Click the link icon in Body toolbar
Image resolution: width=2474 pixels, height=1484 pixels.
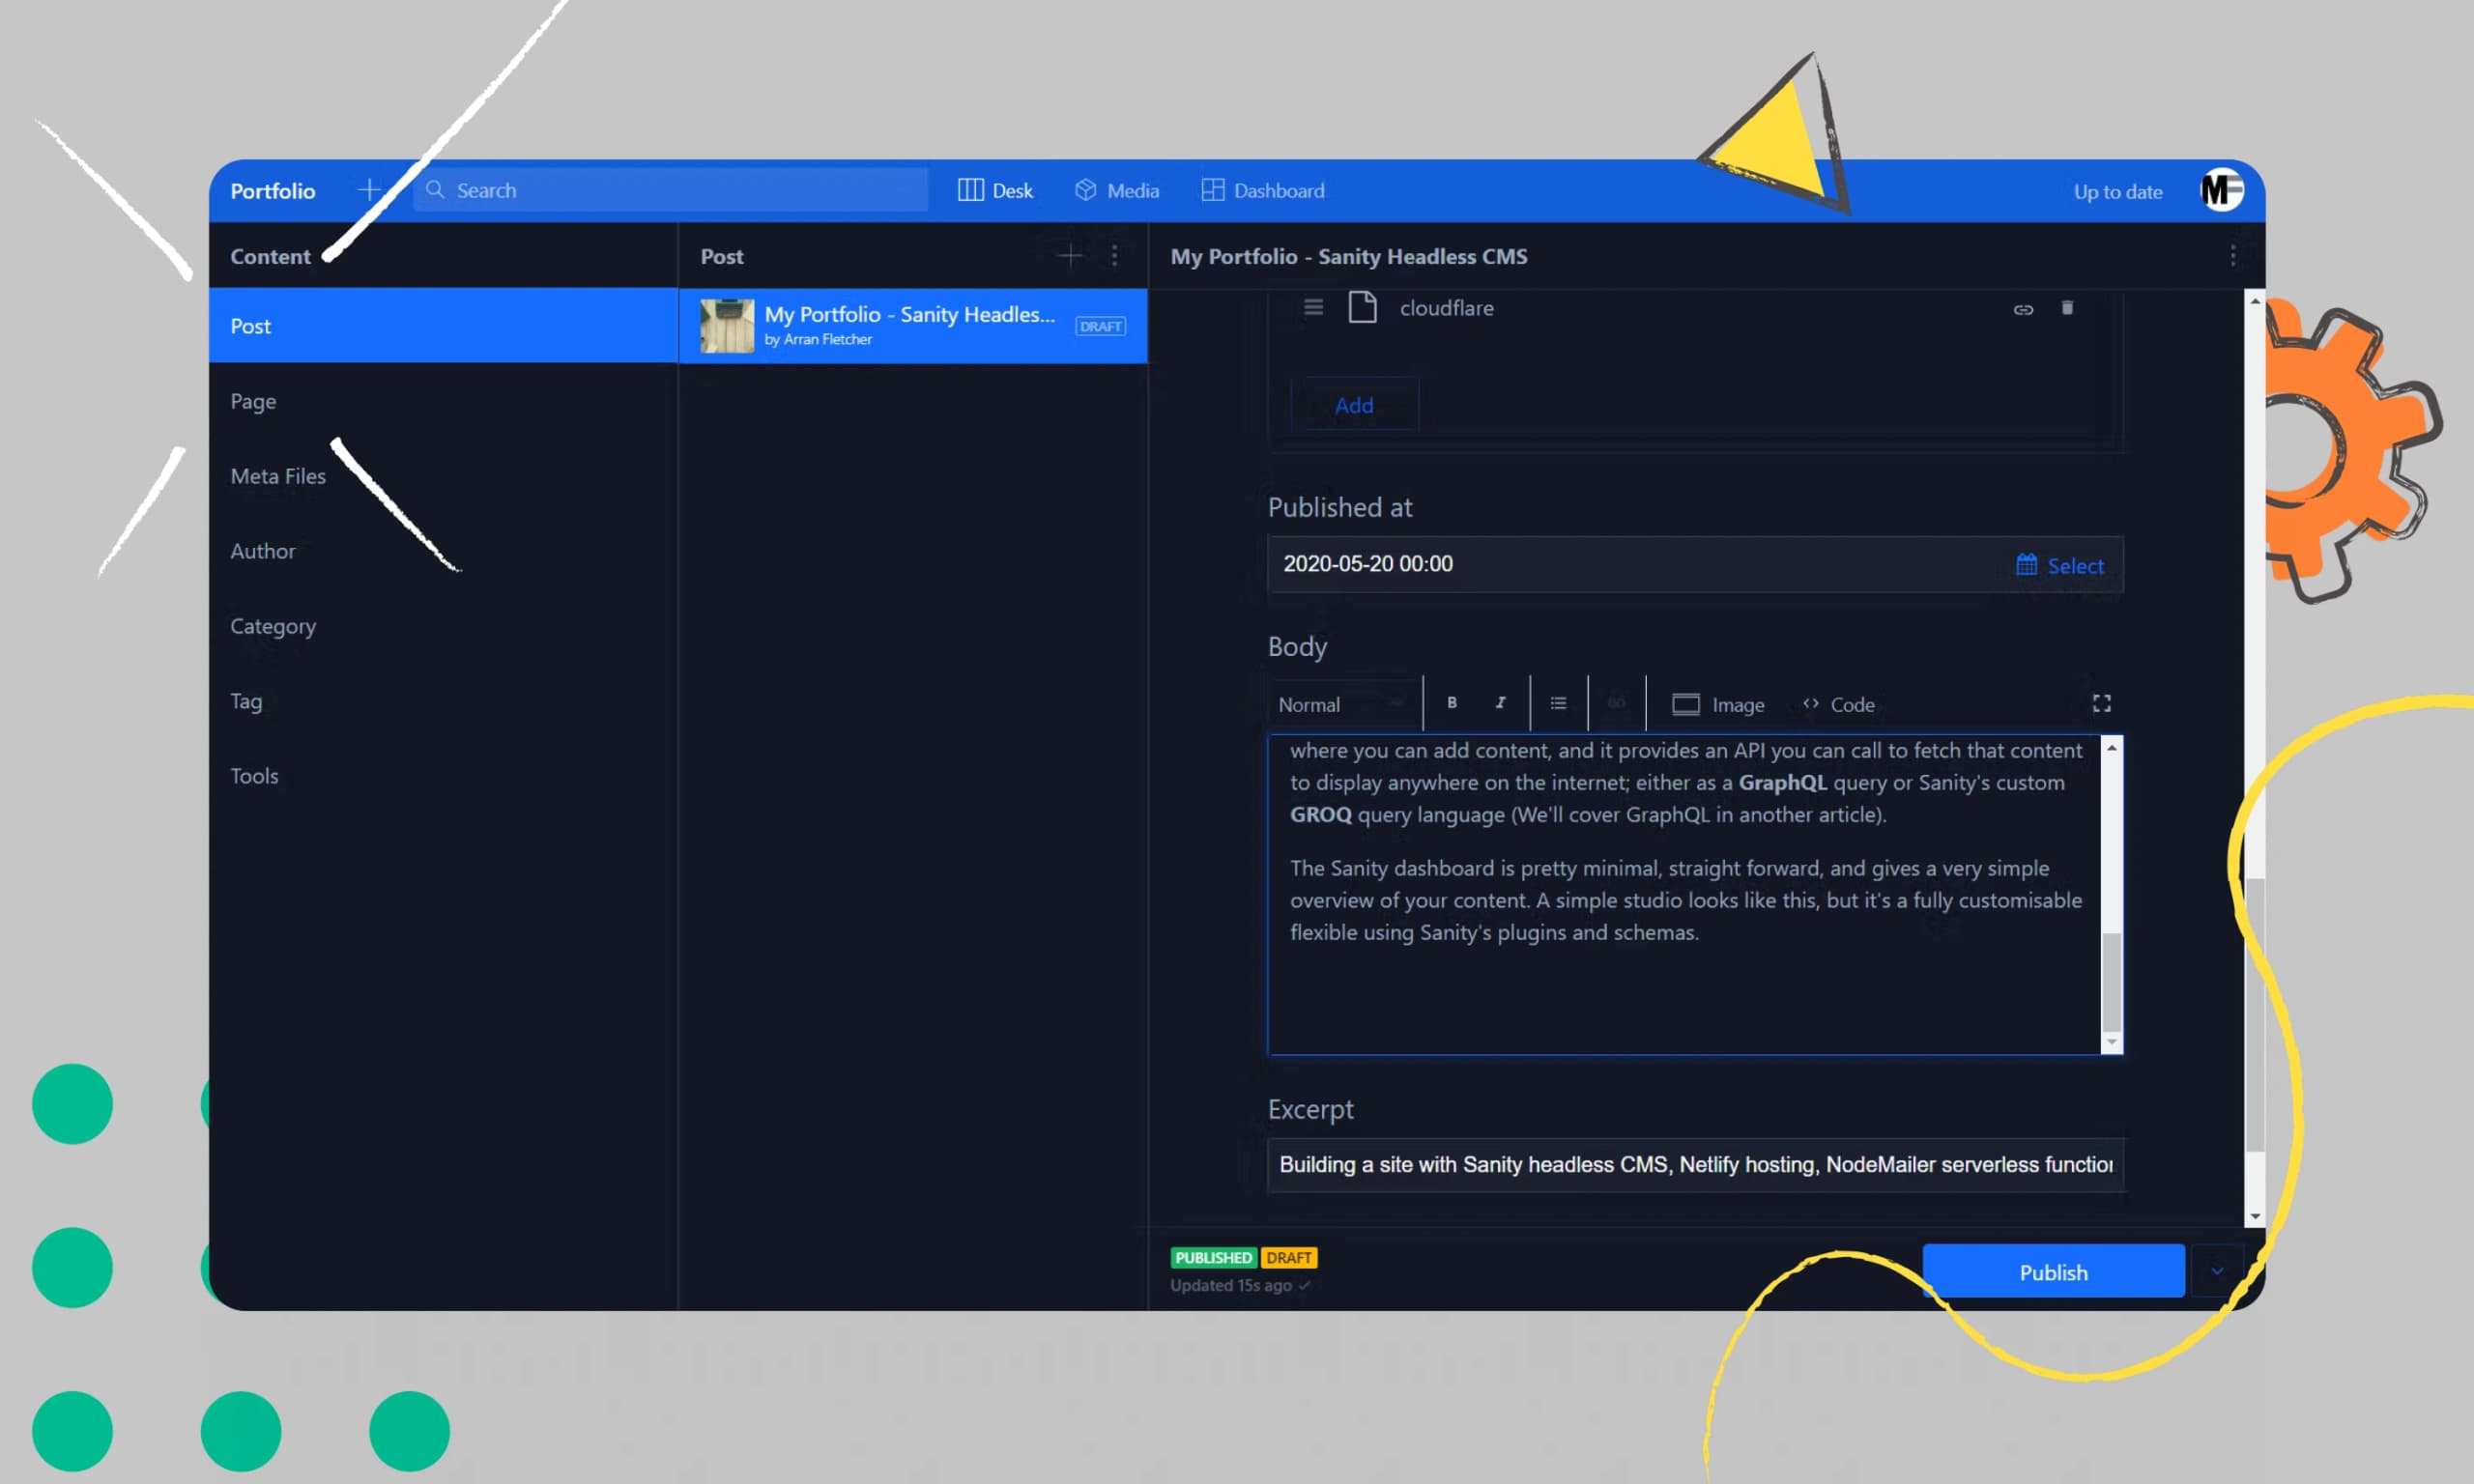point(1616,703)
